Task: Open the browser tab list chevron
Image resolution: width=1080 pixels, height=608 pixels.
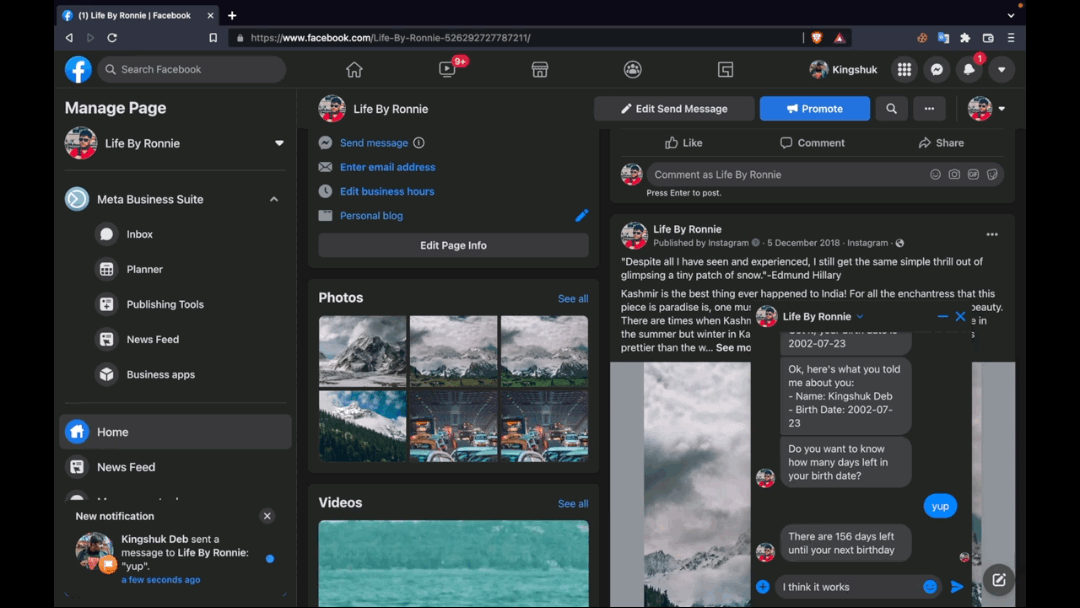Action: [1010, 15]
